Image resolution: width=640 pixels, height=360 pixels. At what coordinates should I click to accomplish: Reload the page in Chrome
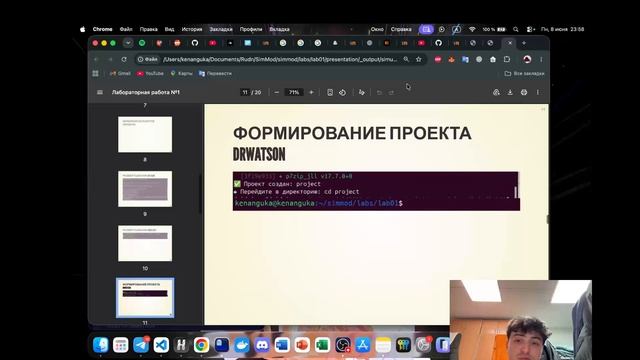124,59
